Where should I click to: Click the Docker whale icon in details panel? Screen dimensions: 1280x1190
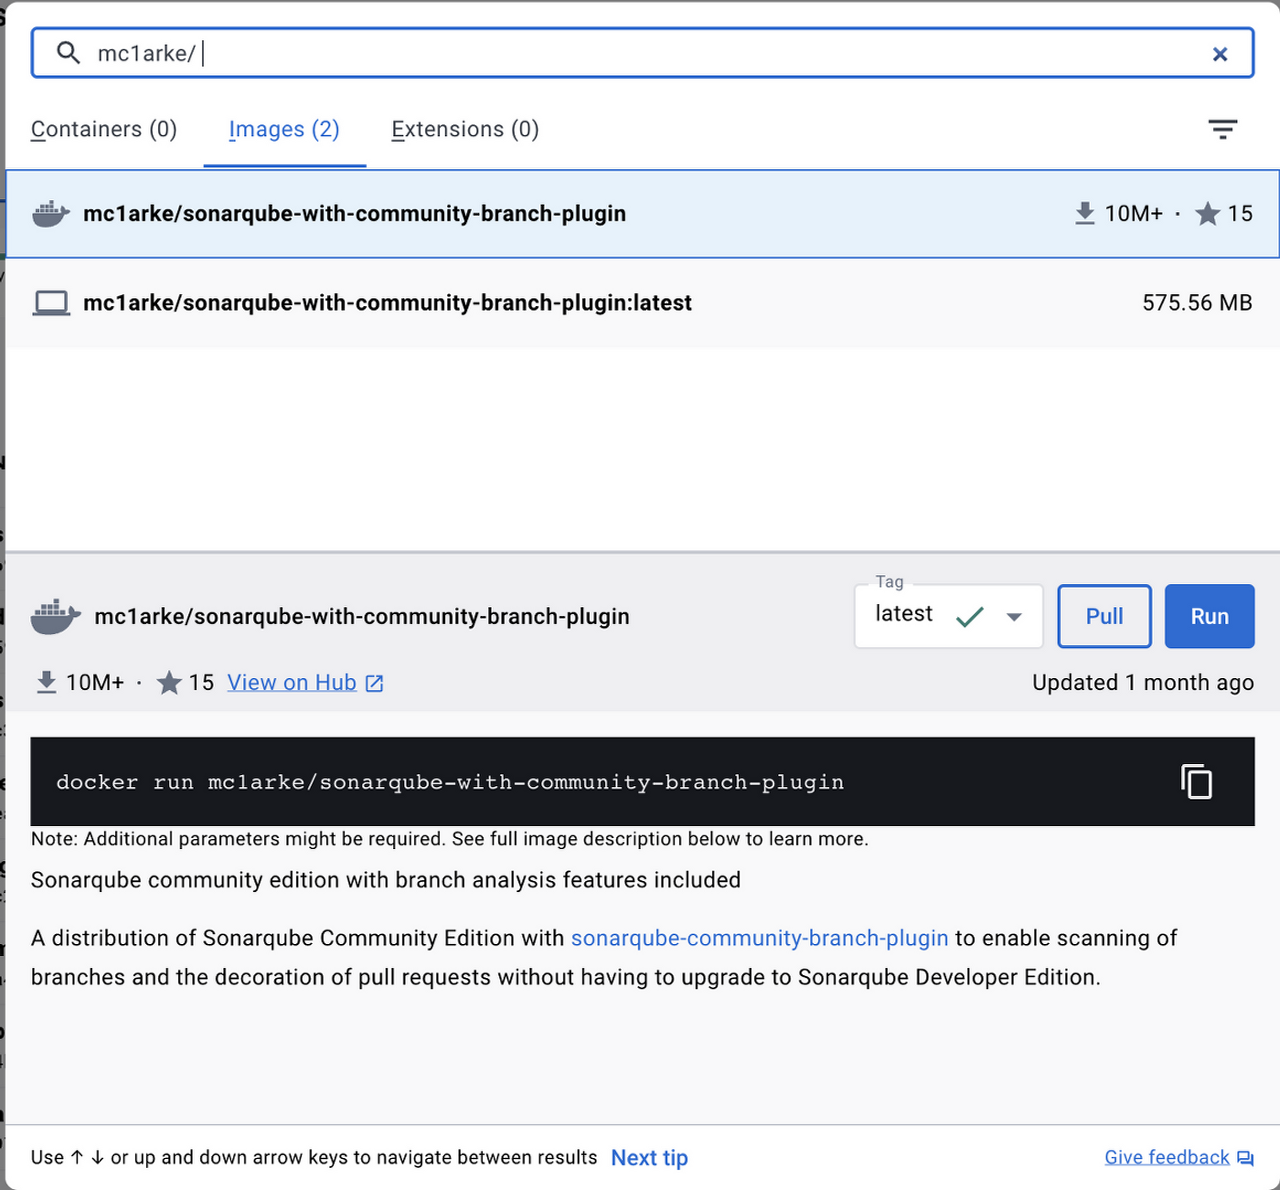(55, 616)
